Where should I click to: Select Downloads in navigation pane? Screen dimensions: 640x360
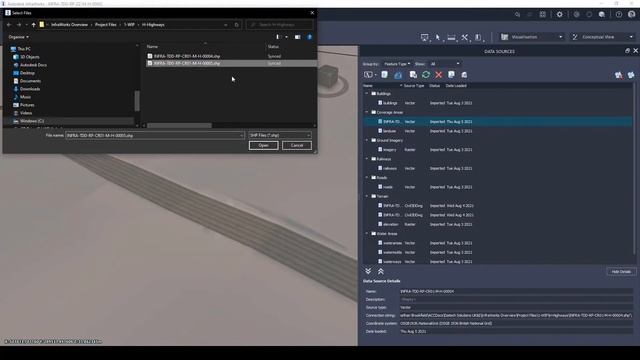pyautogui.click(x=30, y=89)
